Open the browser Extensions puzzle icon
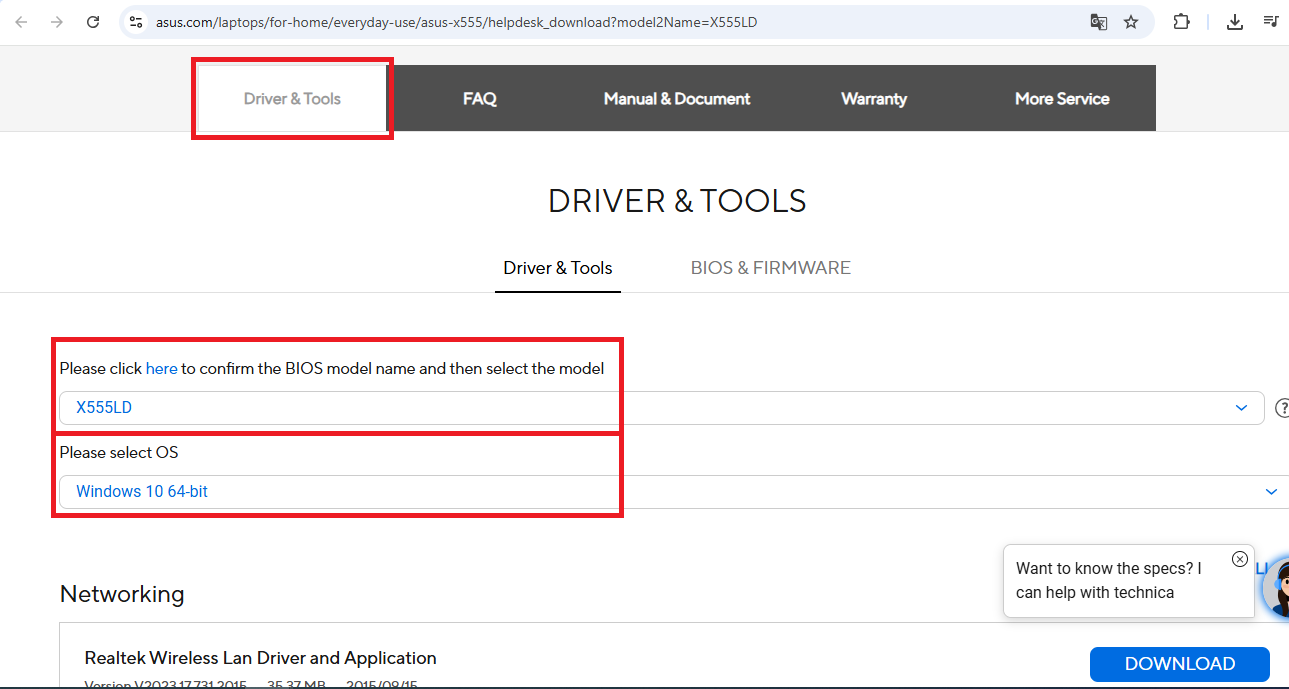This screenshot has height=689, width=1289. click(x=1181, y=22)
